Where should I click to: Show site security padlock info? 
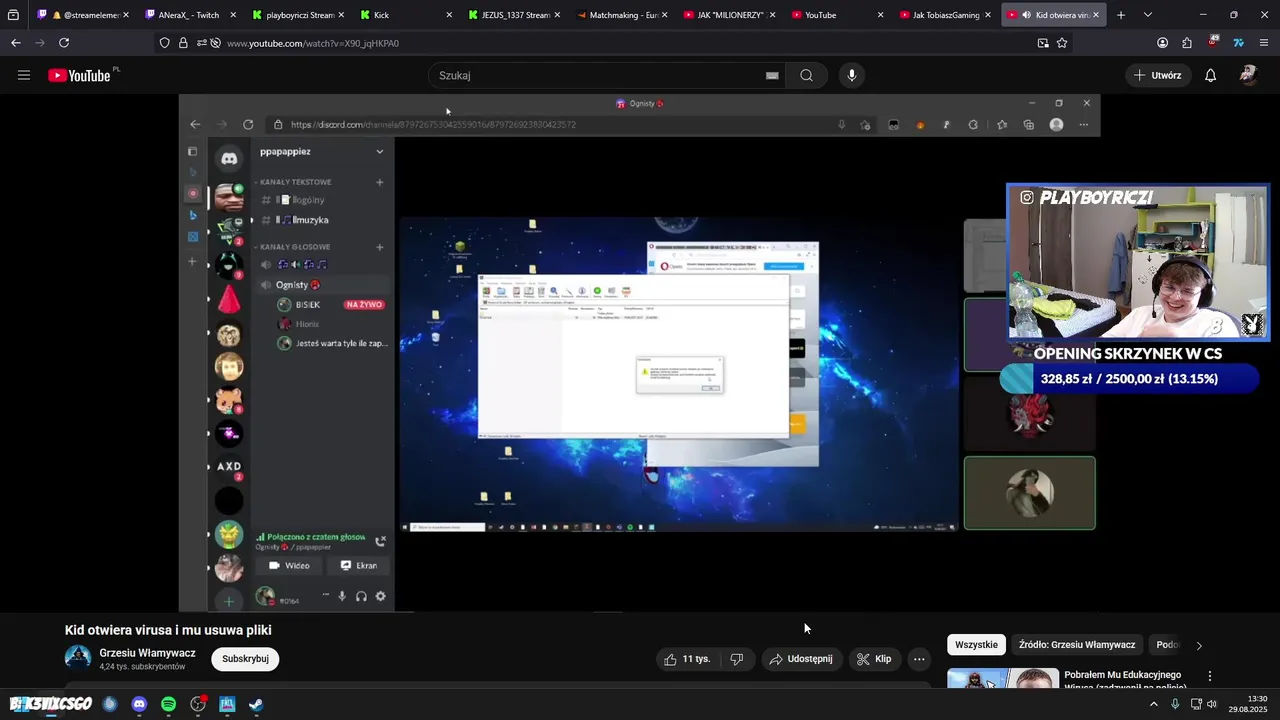183,43
